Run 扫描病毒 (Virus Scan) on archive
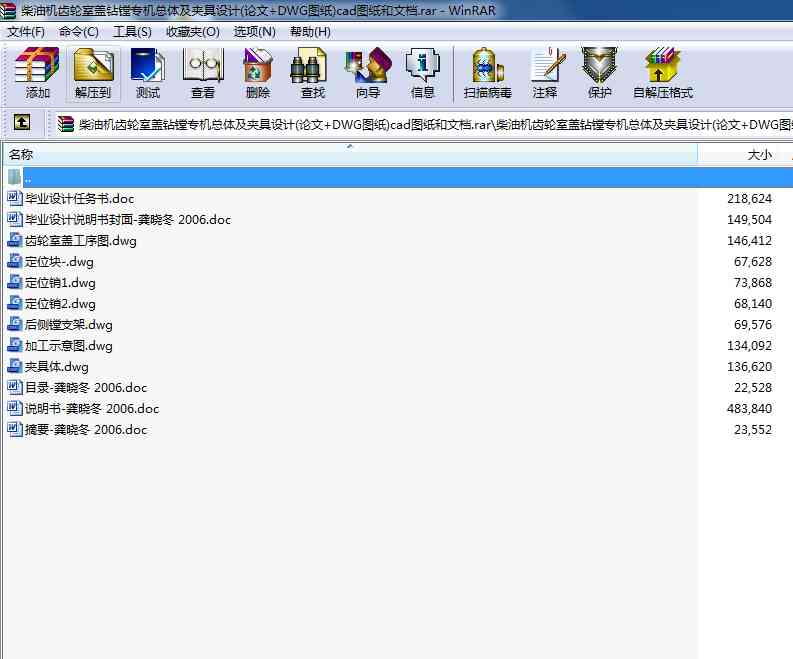 487,74
